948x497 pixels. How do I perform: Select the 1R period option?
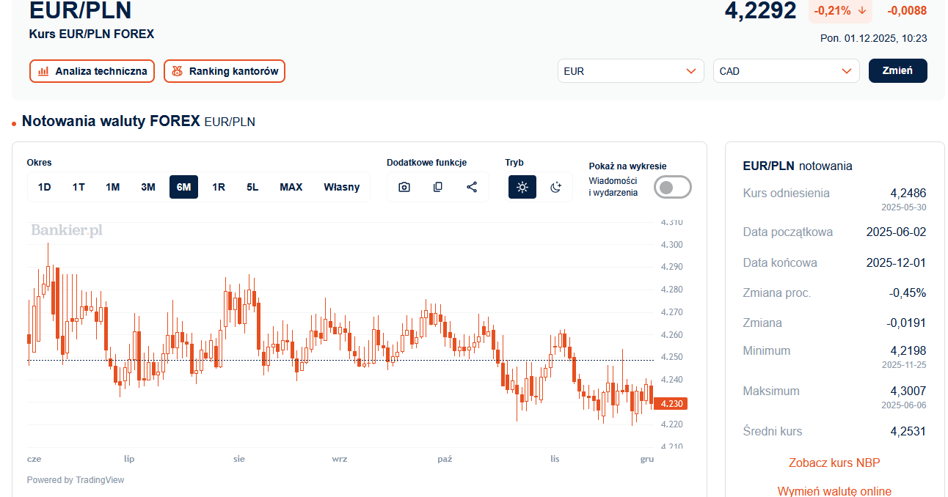[219, 187]
